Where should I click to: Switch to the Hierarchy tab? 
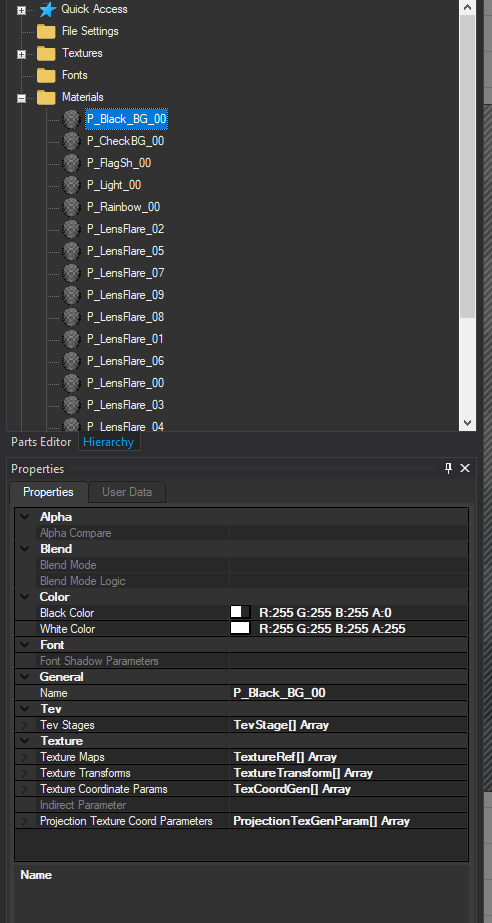(x=108, y=442)
